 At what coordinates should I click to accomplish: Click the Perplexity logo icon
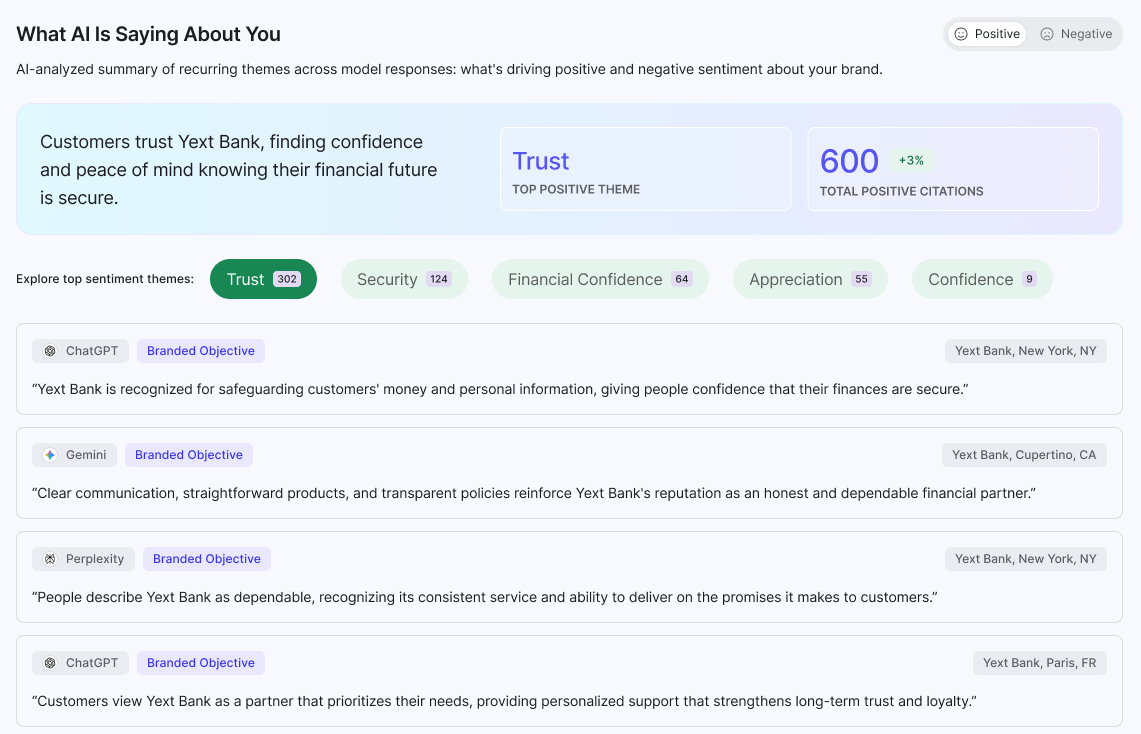point(50,559)
